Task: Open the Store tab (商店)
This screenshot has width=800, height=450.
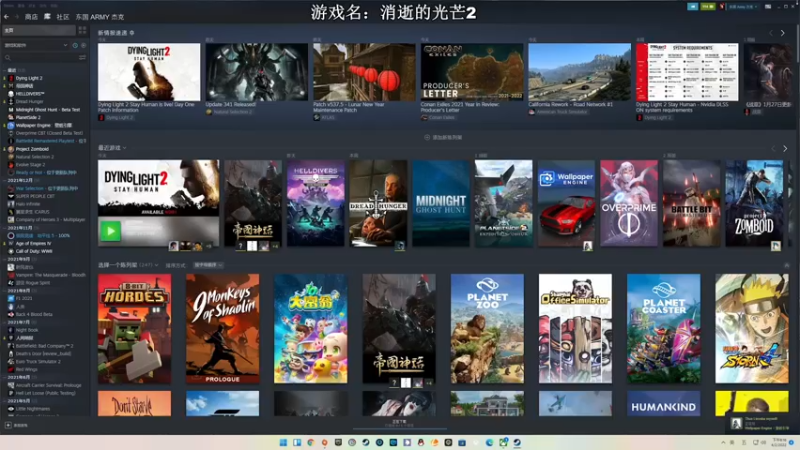Action: click(31, 17)
